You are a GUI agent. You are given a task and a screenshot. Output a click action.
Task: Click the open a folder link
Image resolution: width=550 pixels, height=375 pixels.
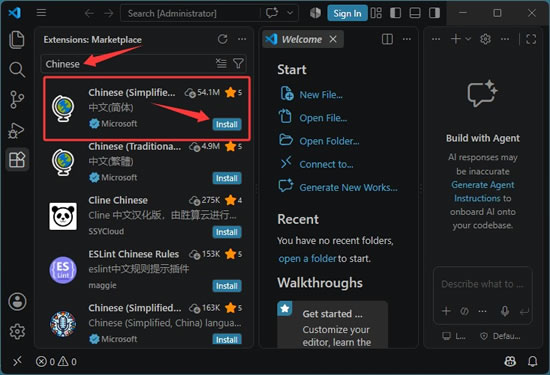pyautogui.click(x=307, y=259)
